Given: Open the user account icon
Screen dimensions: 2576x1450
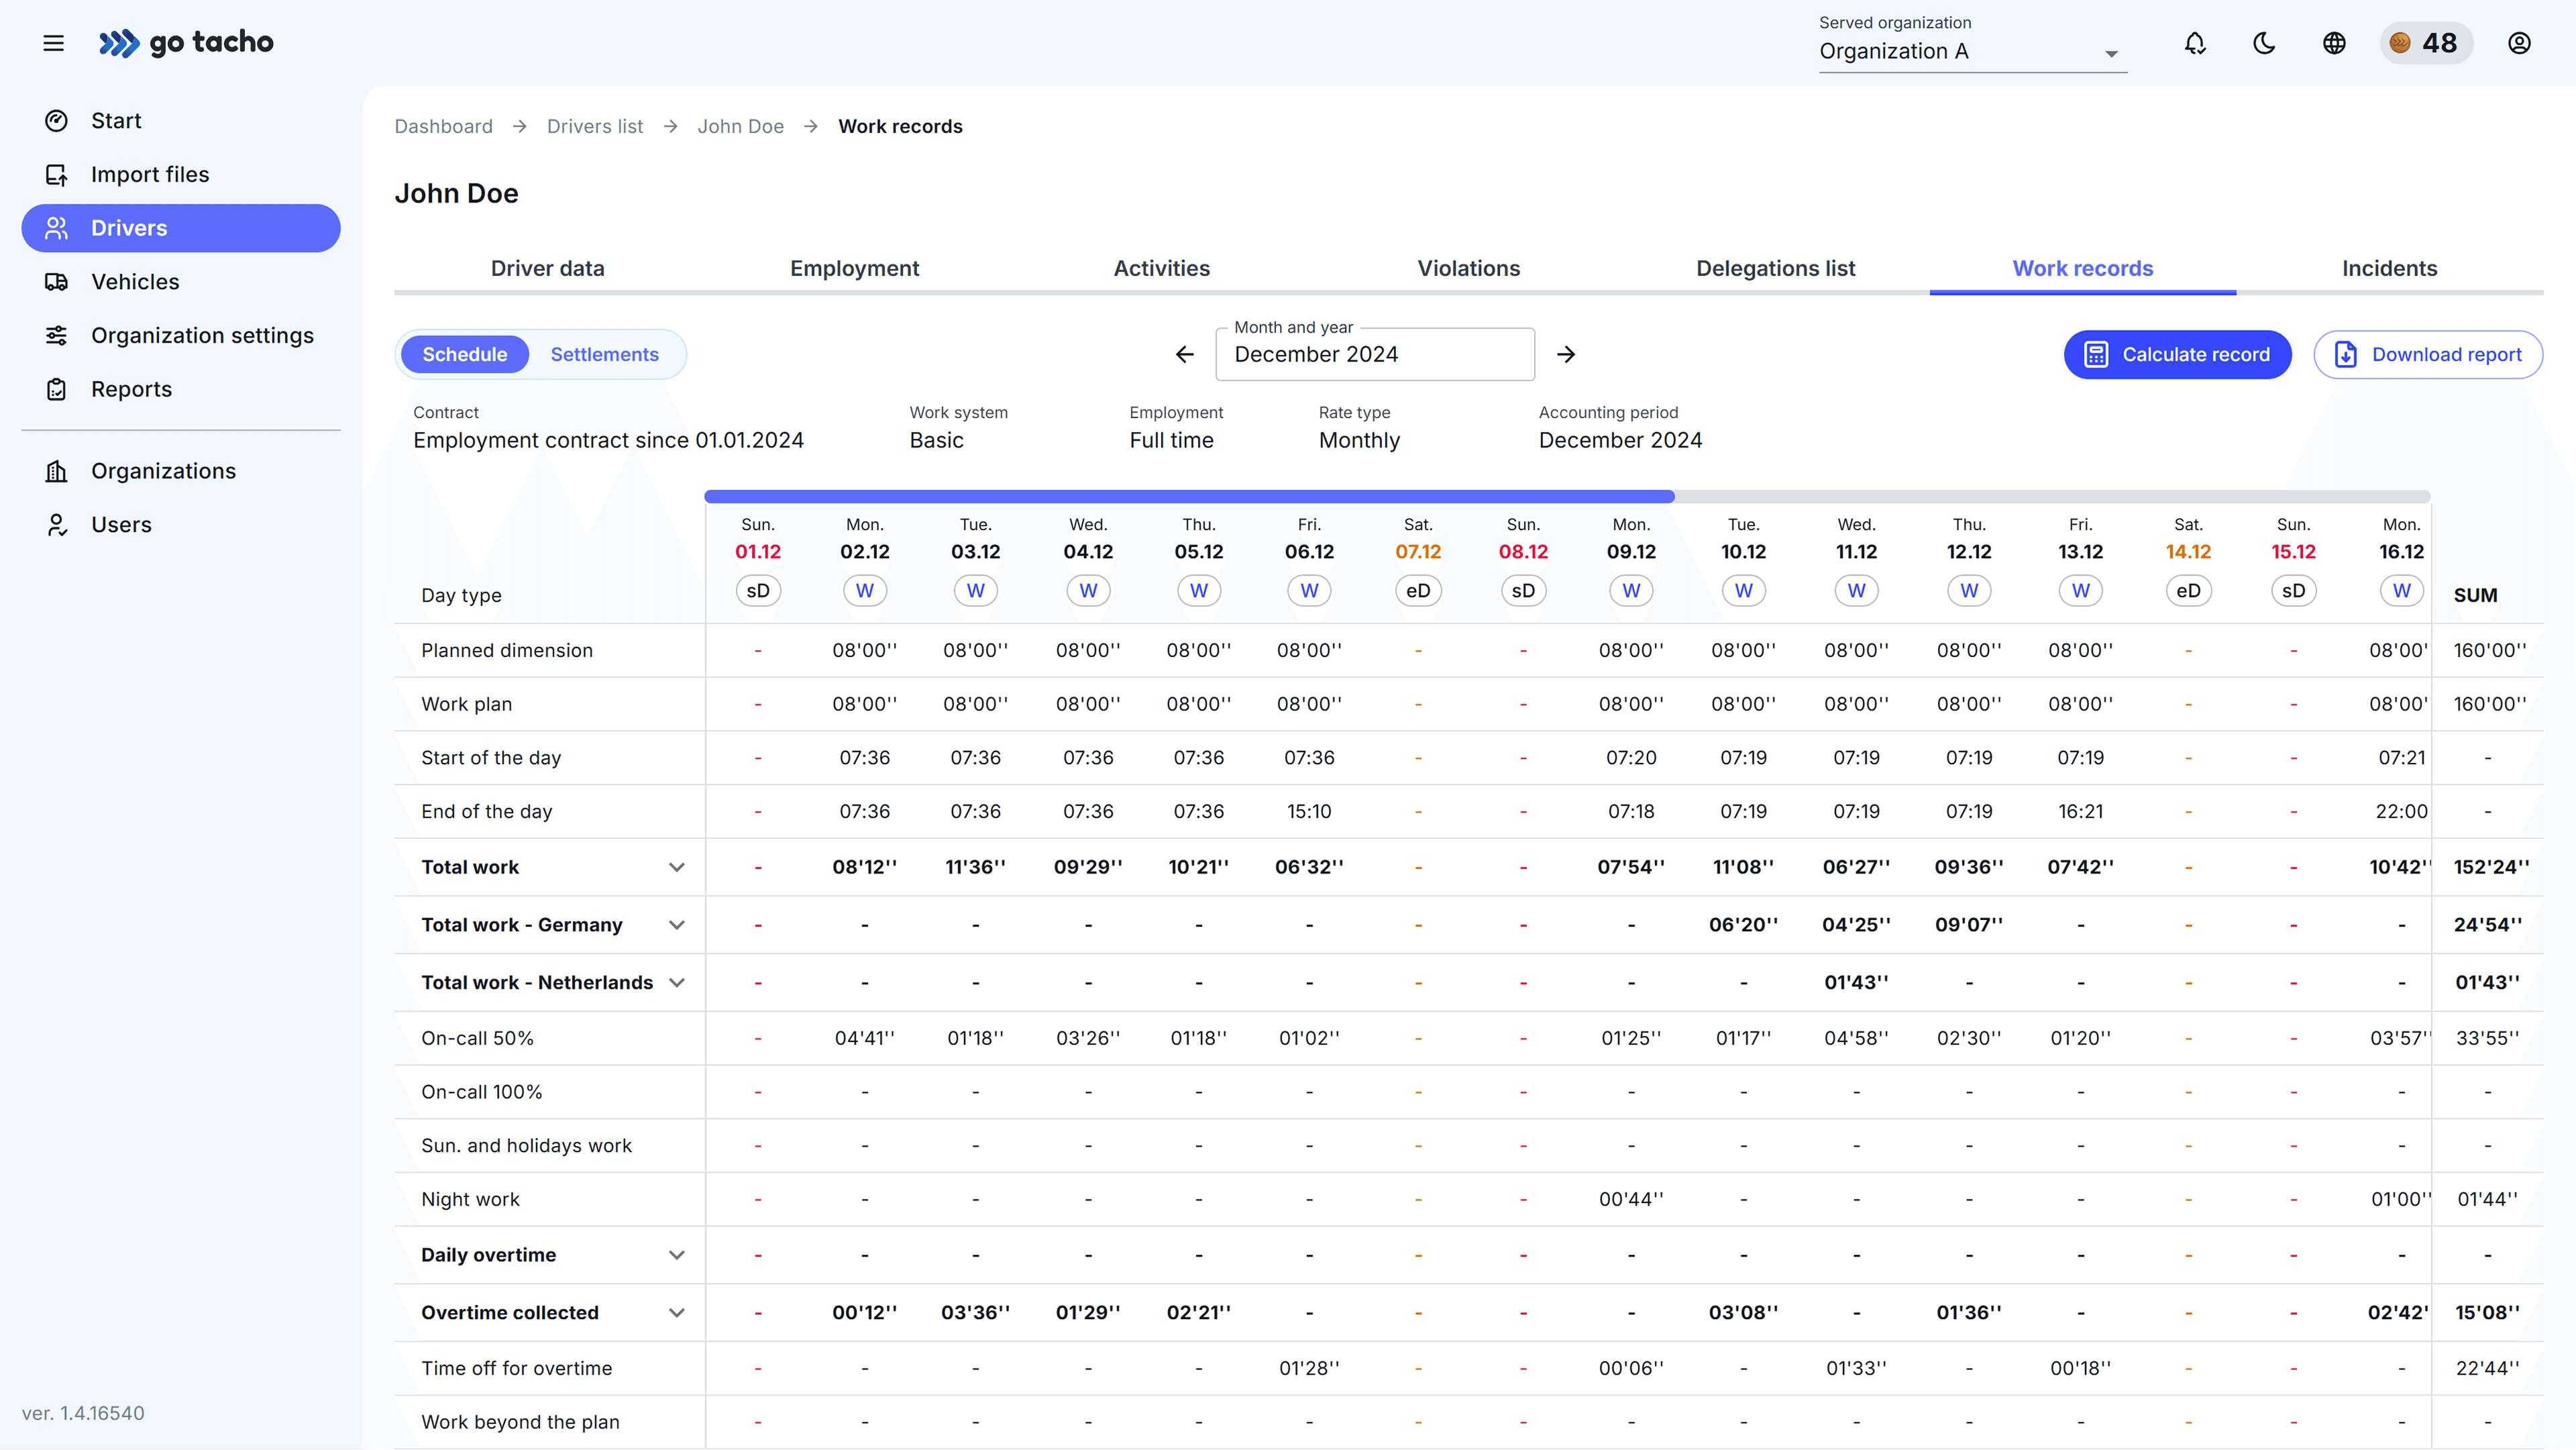Looking at the screenshot, I should 2519,43.
